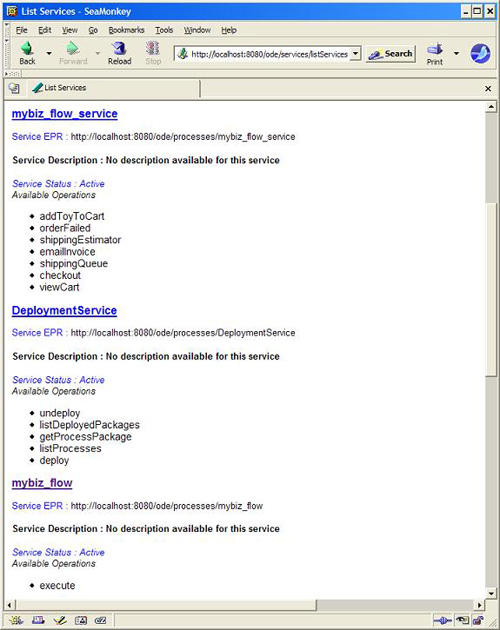This screenshot has height=630, width=500.
Task: Open Address Book icon in status bar
Action: 81,620
